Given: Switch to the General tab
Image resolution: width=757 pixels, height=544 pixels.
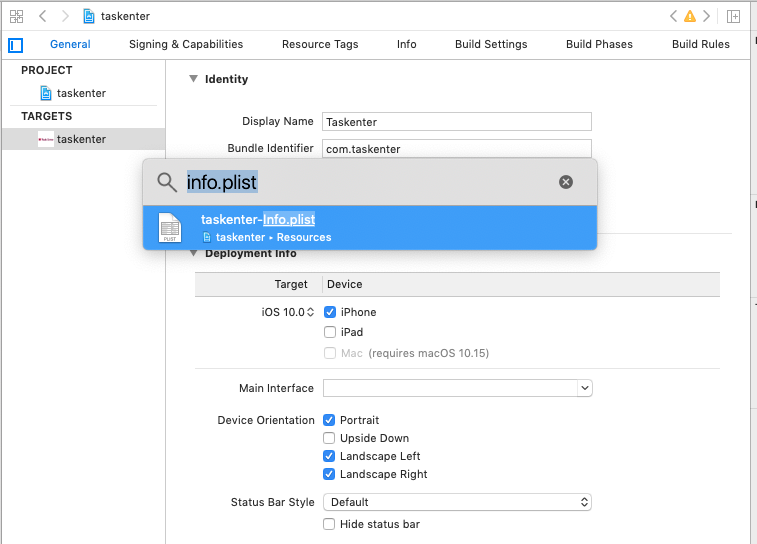Looking at the screenshot, I should coord(70,44).
